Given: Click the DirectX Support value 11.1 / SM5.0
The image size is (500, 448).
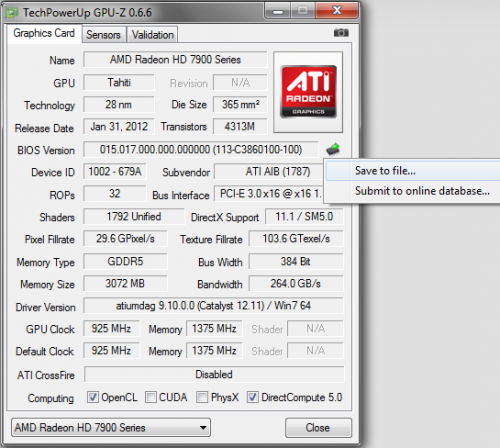Looking at the screenshot, I should pyautogui.click(x=304, y=217).
